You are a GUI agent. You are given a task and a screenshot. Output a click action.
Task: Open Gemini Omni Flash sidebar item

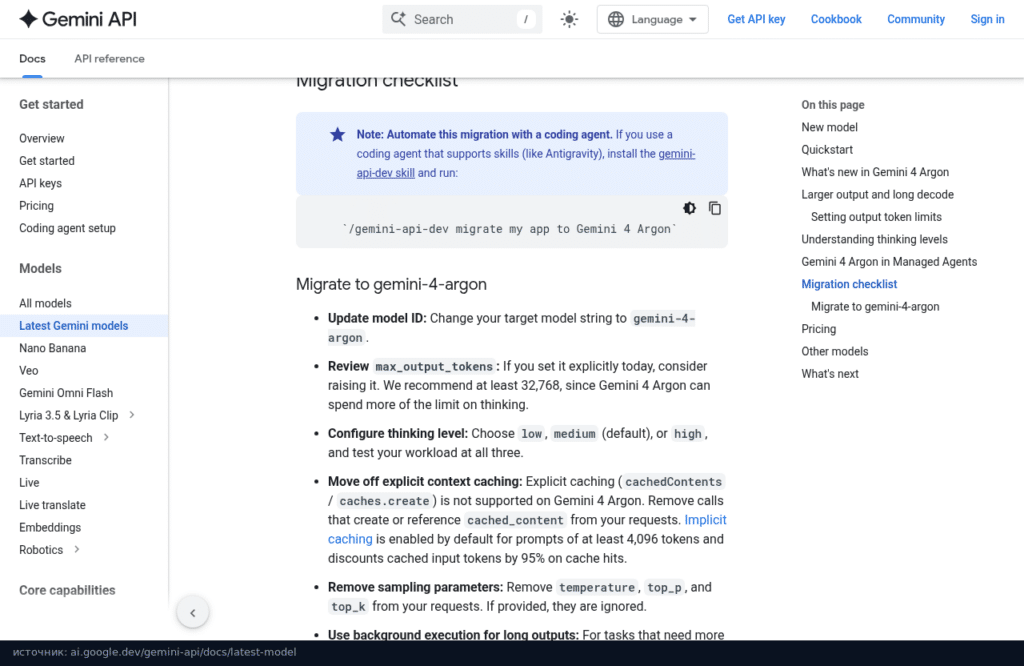pyautogui.click(x=66, y=392)
